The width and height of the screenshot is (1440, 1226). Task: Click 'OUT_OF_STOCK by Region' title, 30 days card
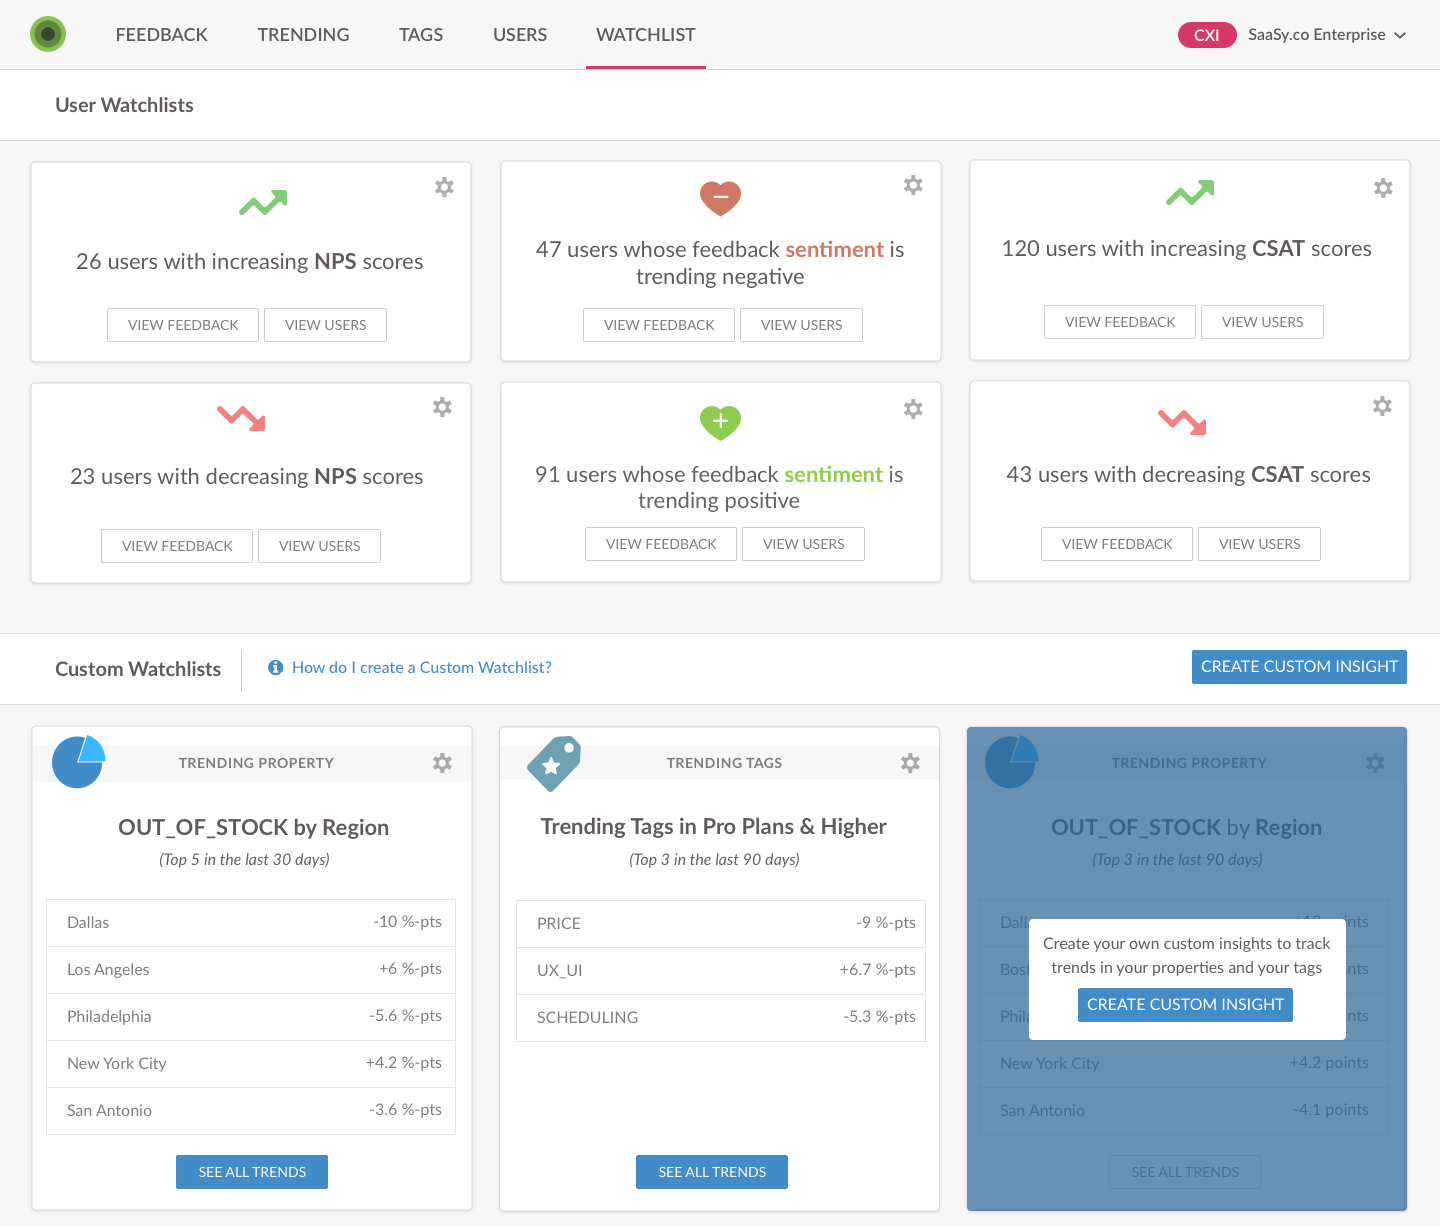point(254,828)
